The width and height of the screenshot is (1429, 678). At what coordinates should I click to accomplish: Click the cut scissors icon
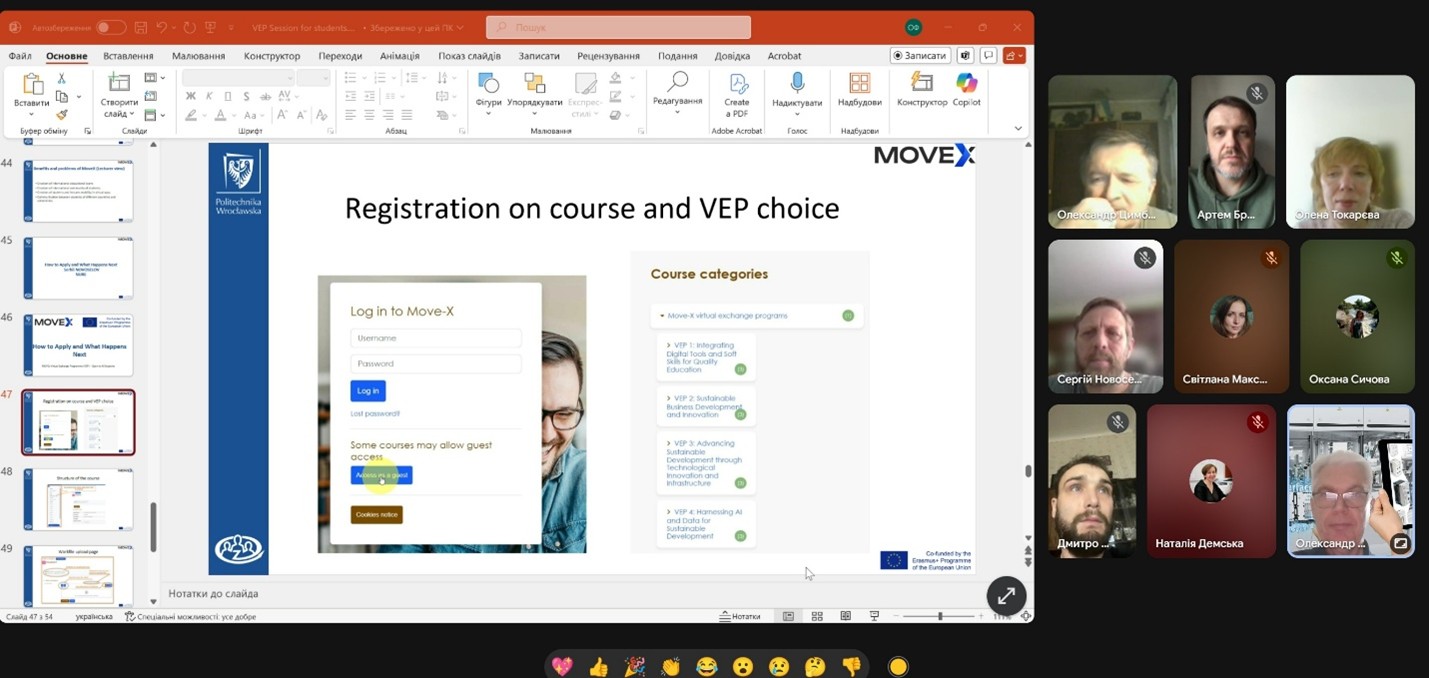[x=62, y=78]
